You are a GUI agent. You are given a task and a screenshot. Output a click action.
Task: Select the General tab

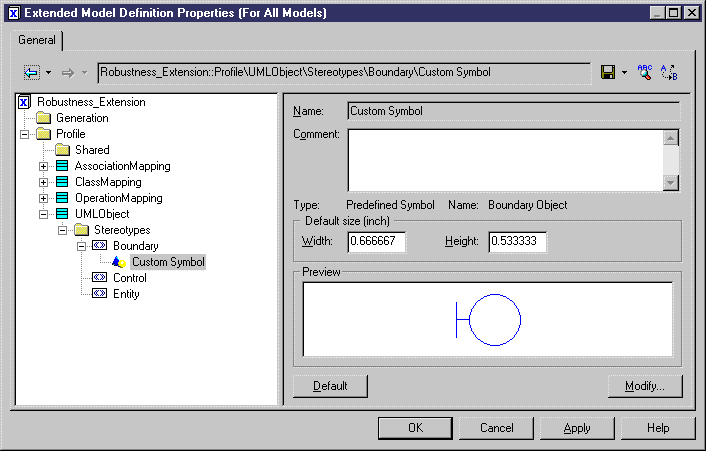pos(37,40)
